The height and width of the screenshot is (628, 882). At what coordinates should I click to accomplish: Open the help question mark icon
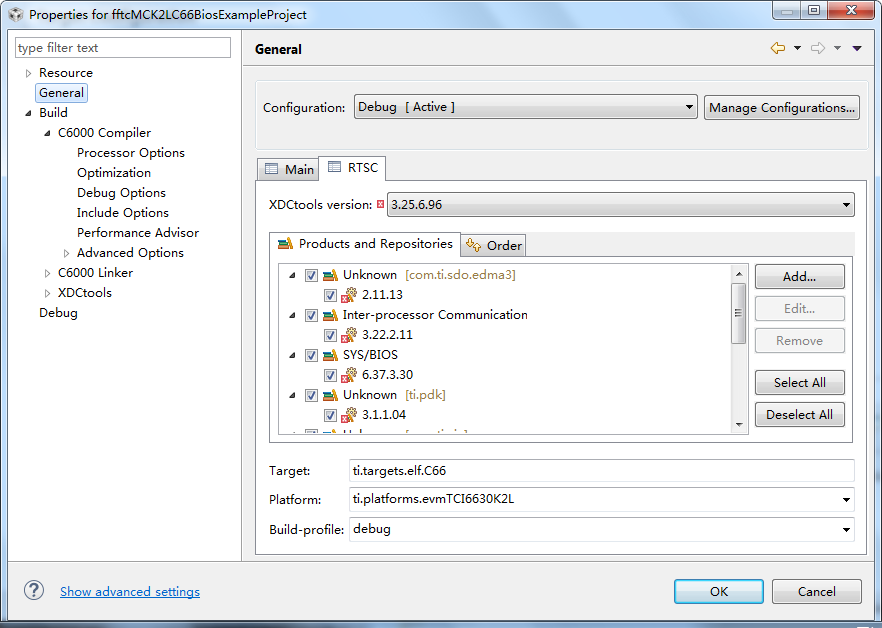click(x=34, y=591)
